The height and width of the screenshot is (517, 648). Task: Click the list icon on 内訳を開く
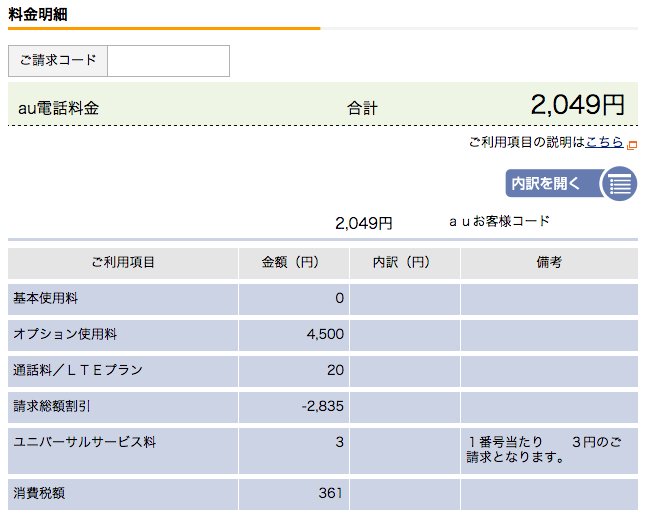point(620,183)
